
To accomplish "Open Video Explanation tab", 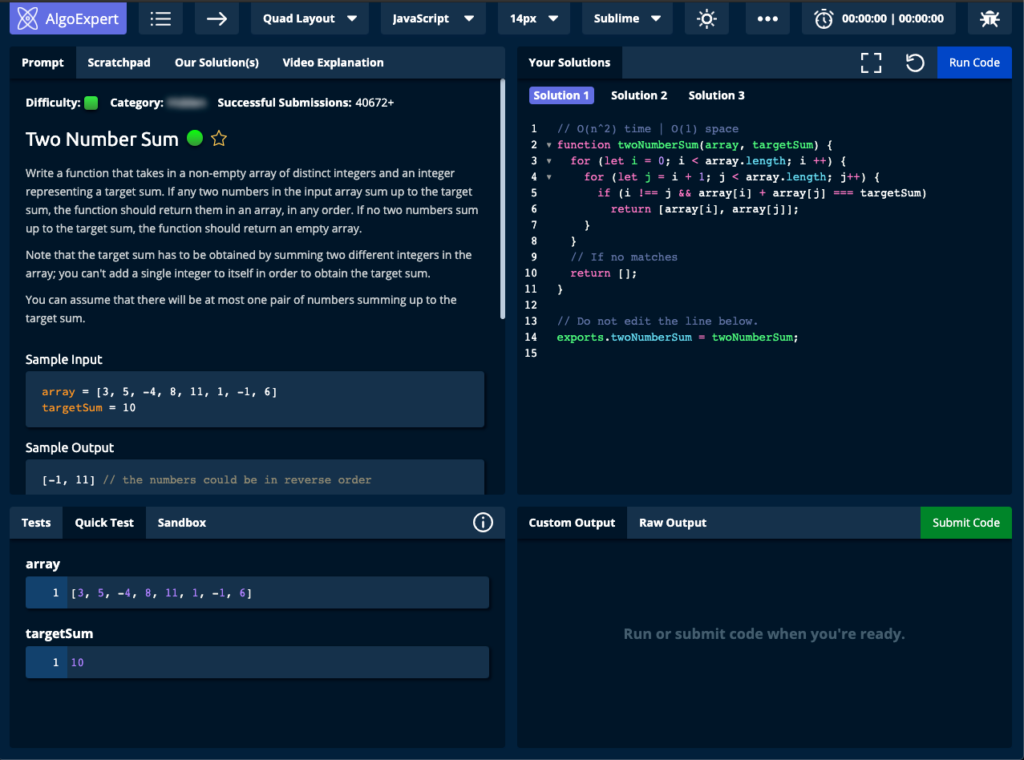I will [x=333, y=63].
